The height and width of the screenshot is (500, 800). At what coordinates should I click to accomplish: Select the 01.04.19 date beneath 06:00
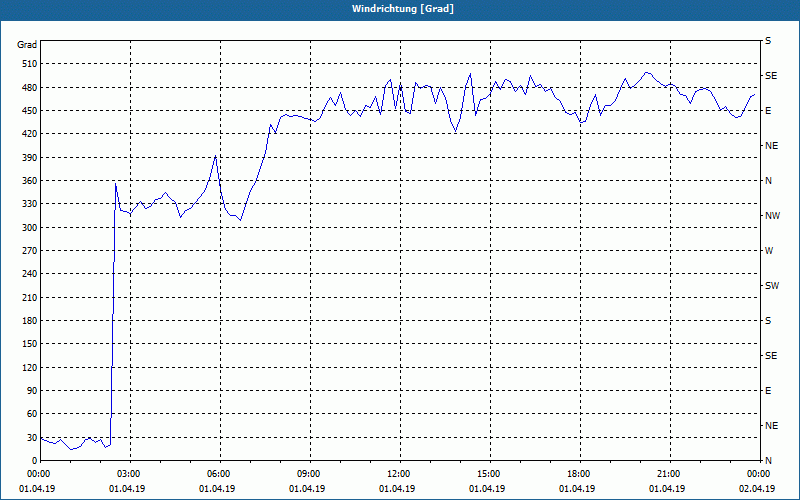[x=217, y=489]
